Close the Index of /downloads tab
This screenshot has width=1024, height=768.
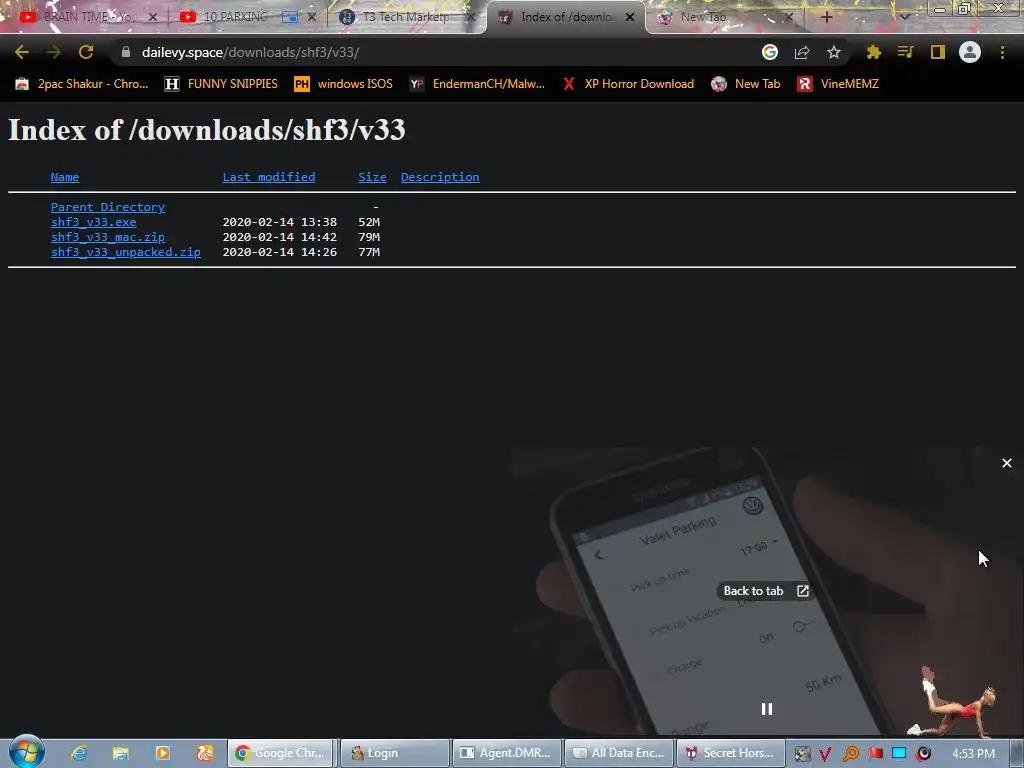coord(630,17)
